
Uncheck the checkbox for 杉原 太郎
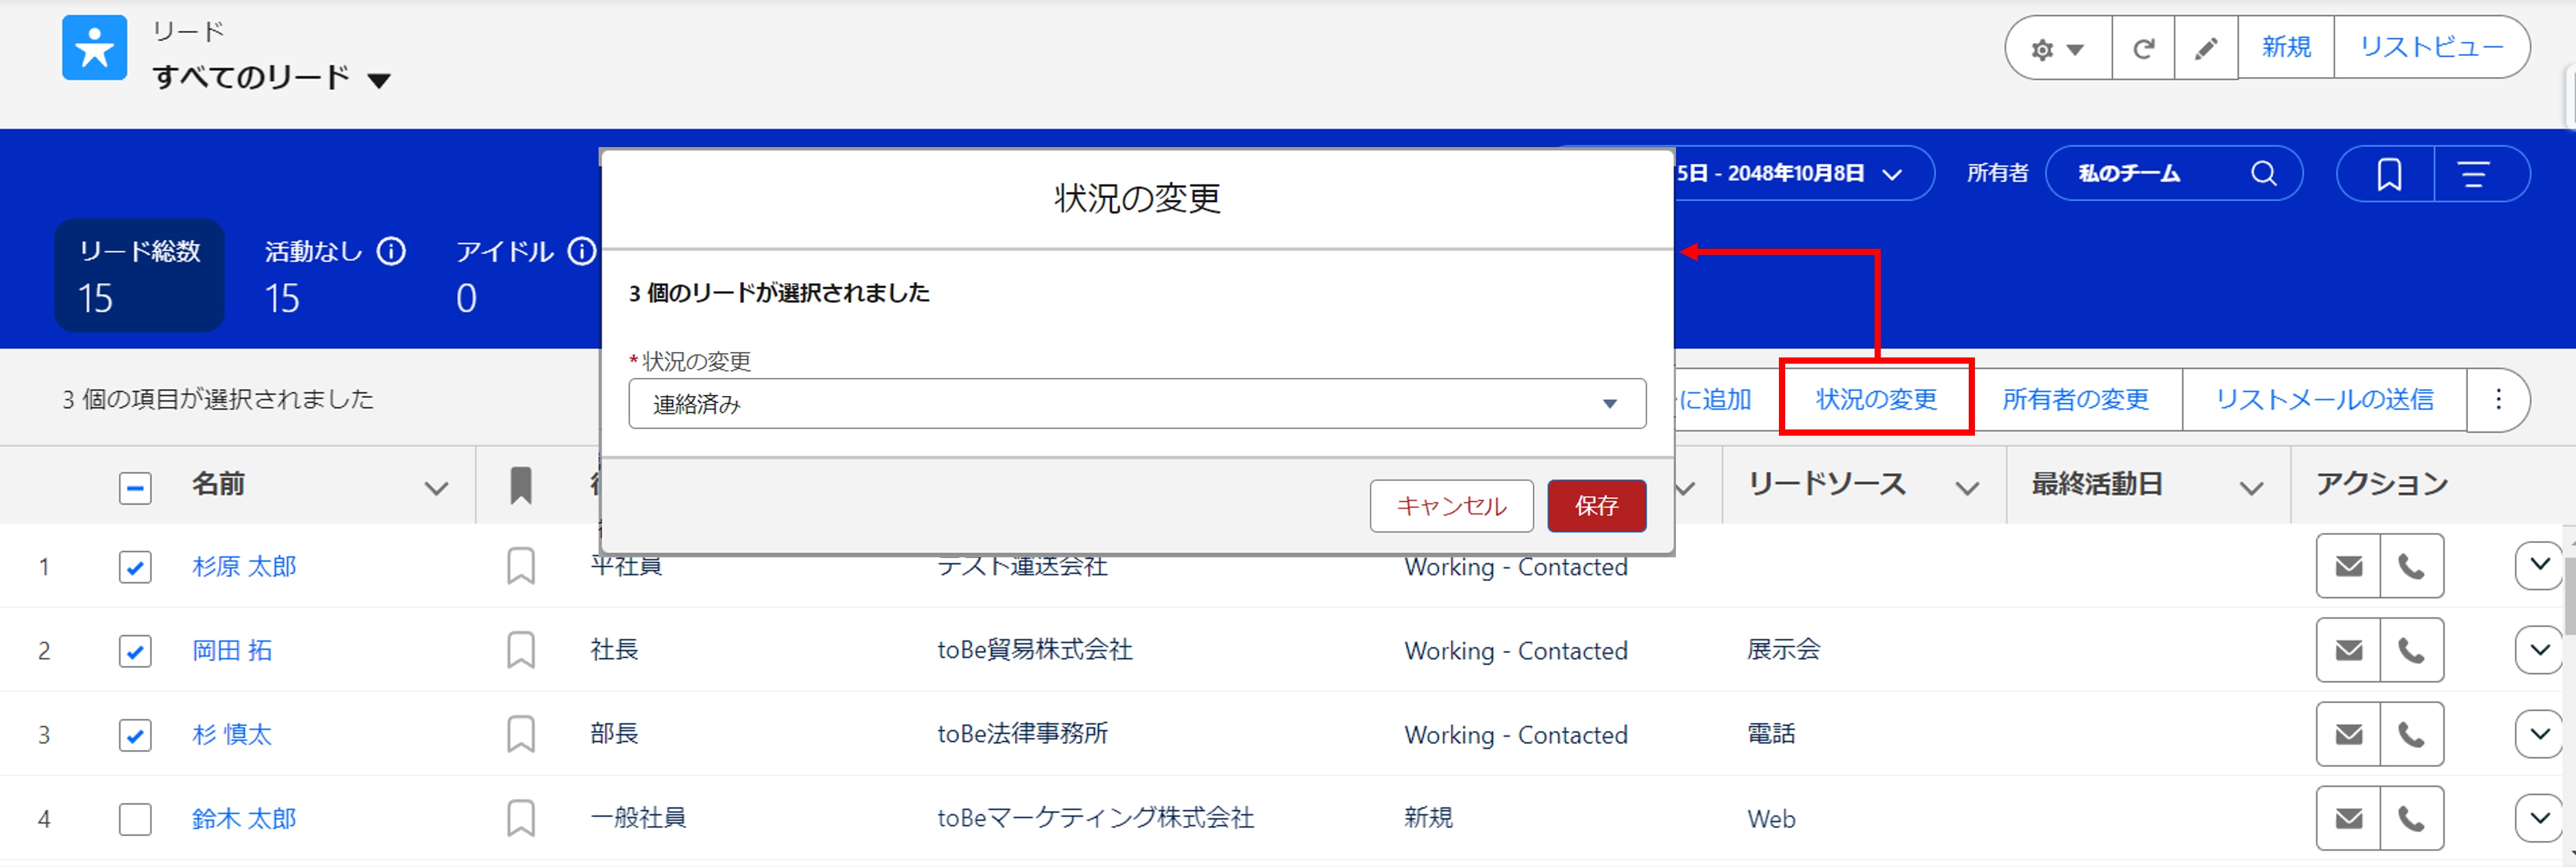click(135, 567)
